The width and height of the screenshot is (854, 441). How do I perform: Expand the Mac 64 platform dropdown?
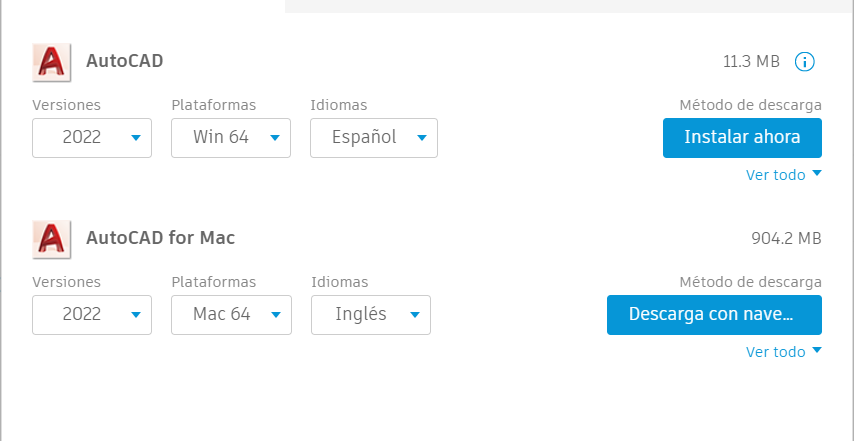click(231, 315)
